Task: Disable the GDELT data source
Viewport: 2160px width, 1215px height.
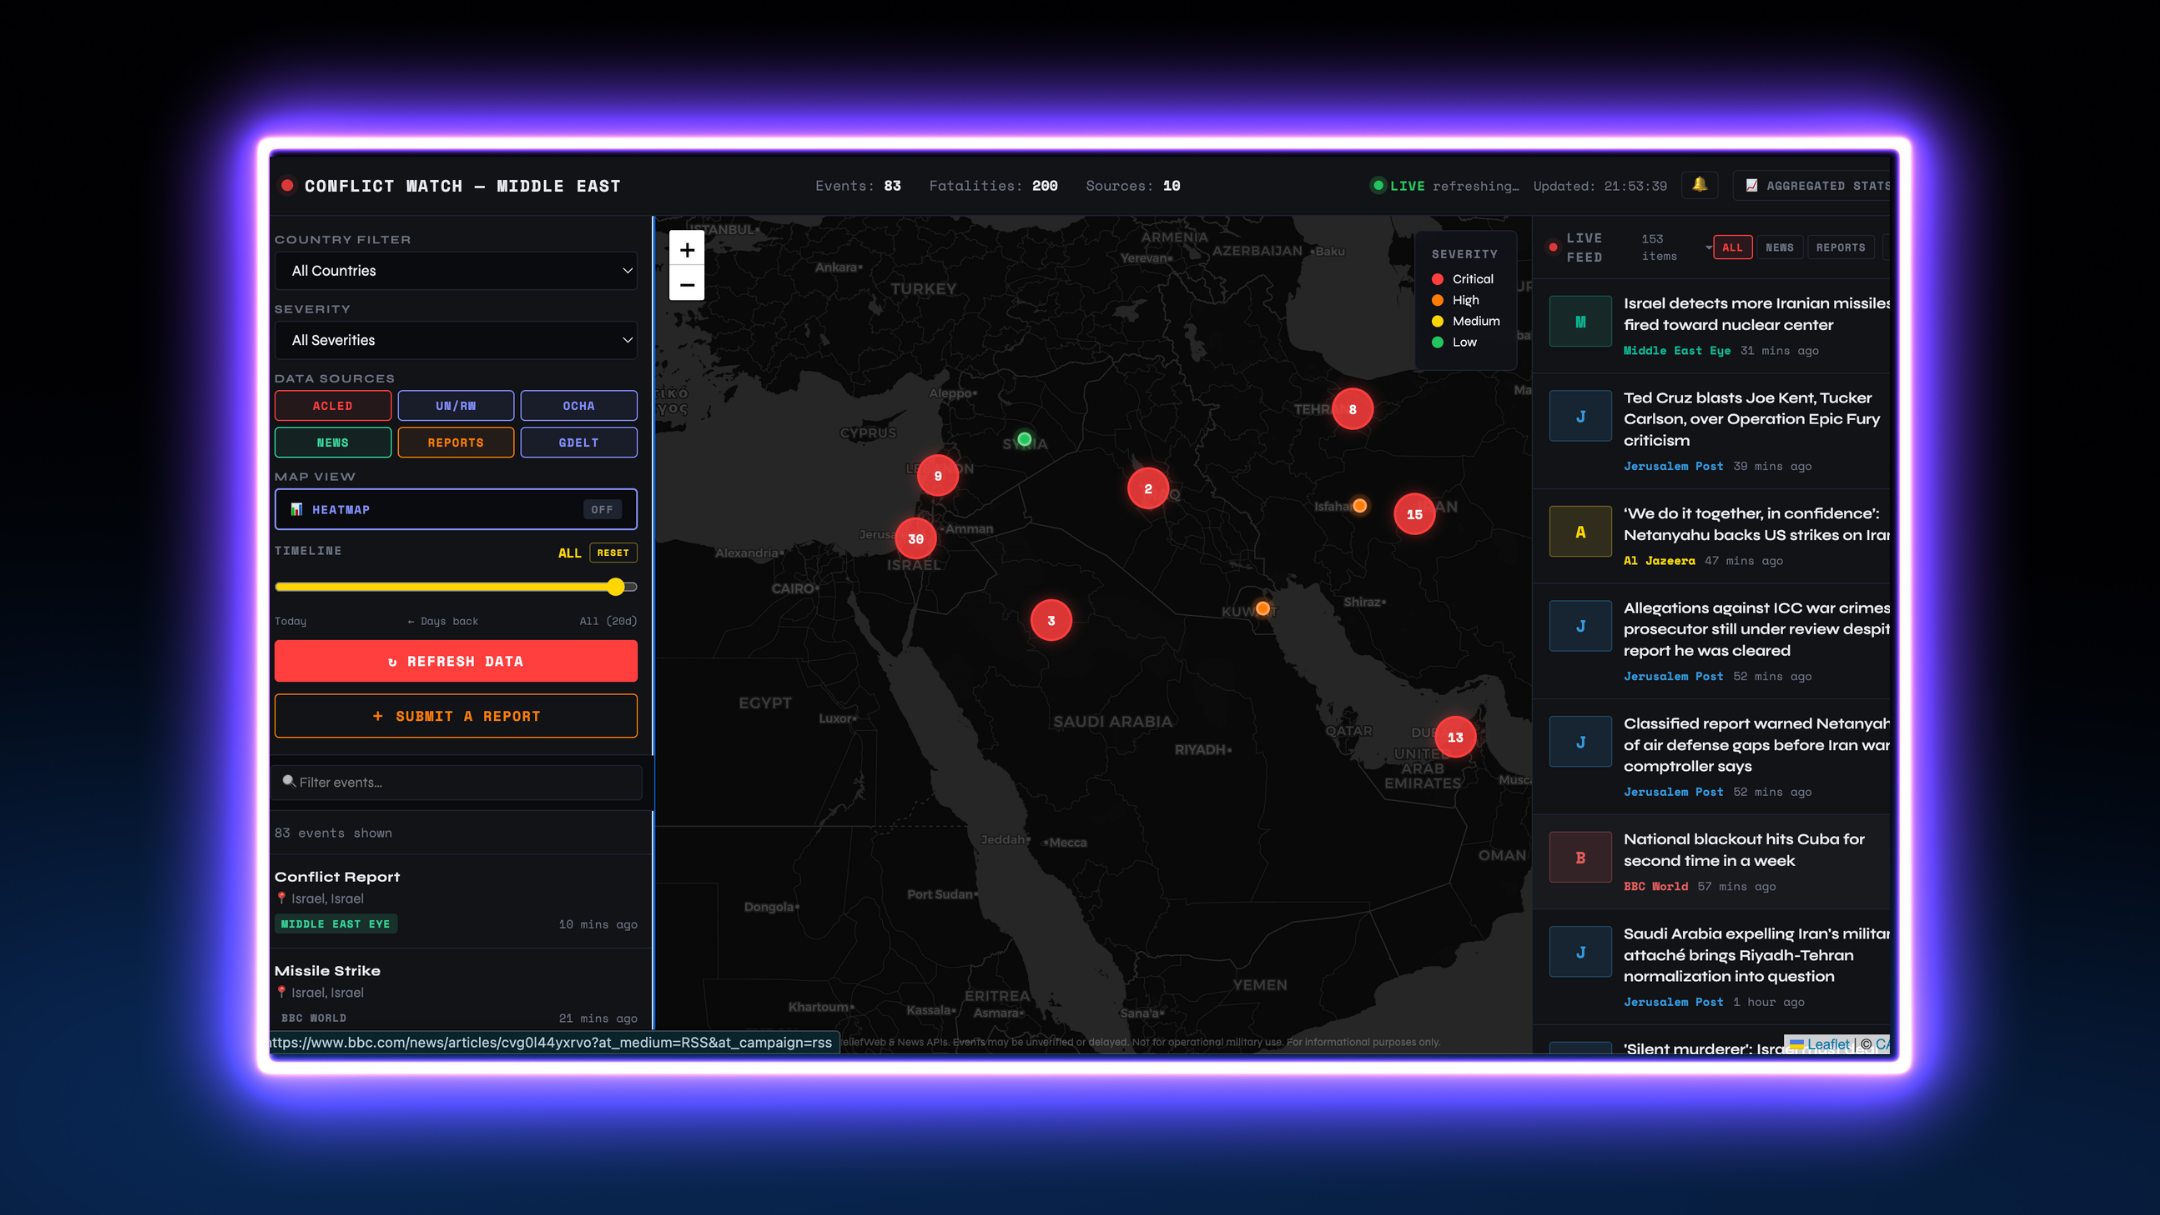Action: click(578, 443)
